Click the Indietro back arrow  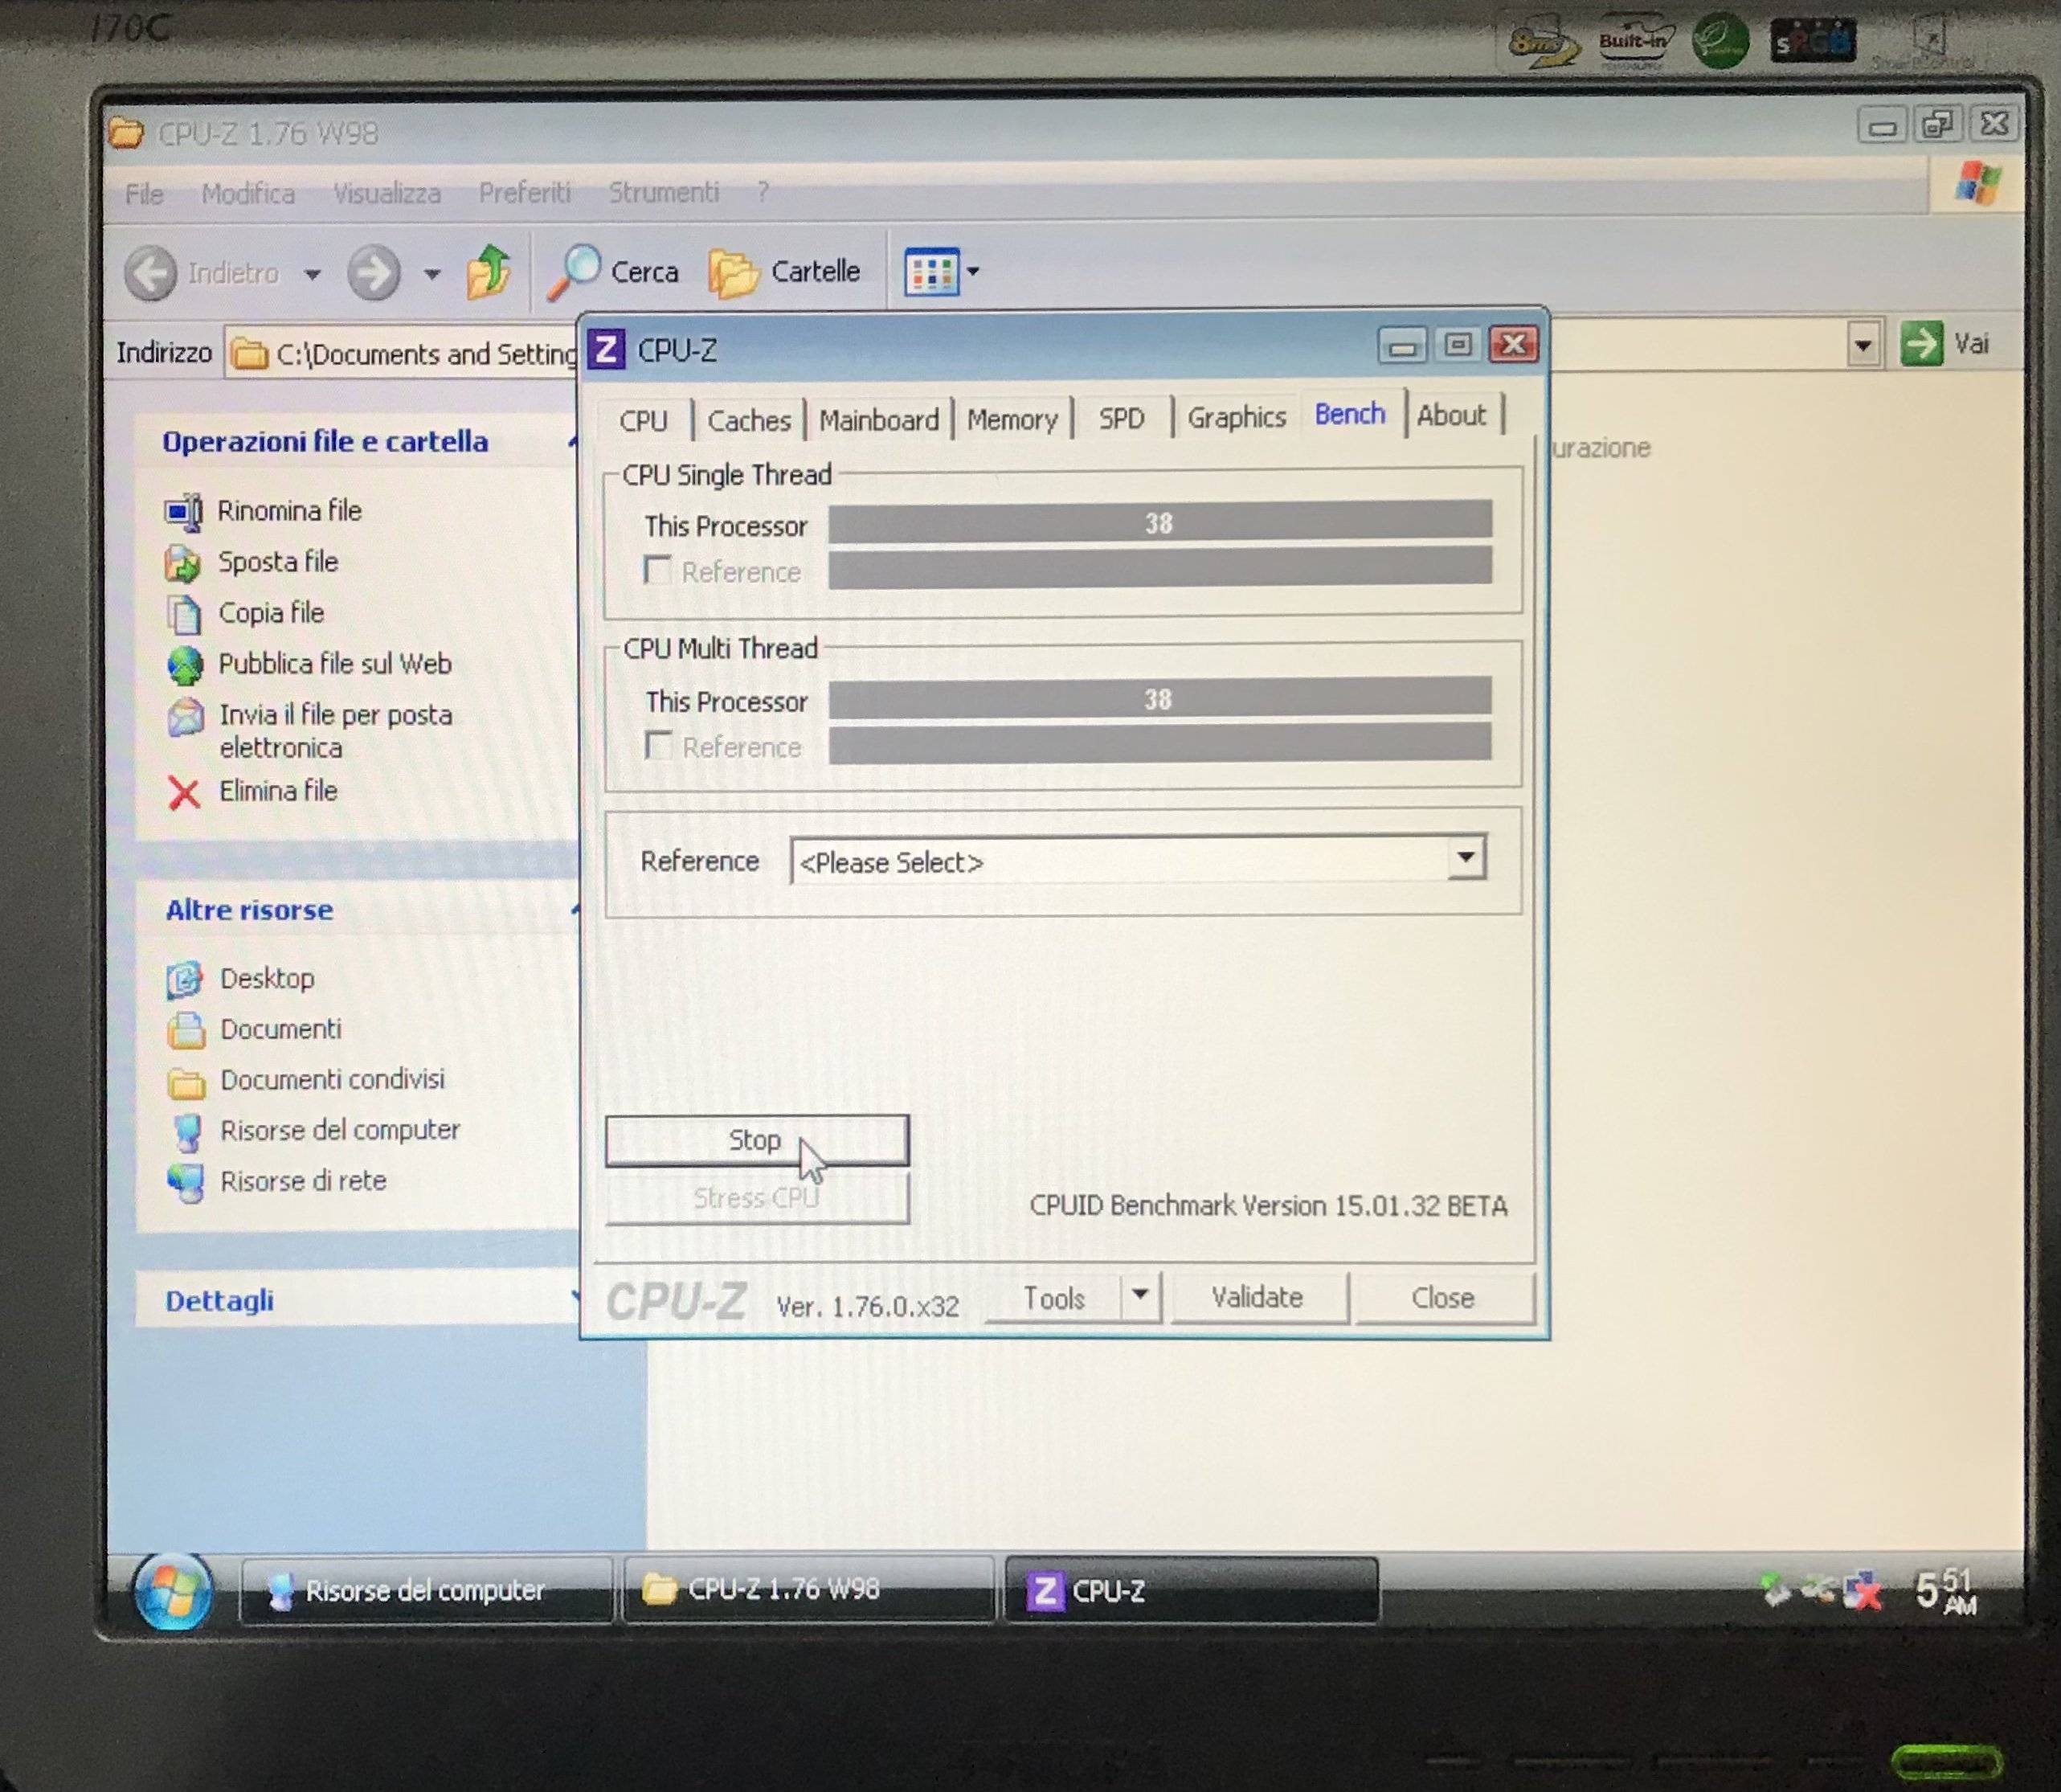[x=151, y=273]
